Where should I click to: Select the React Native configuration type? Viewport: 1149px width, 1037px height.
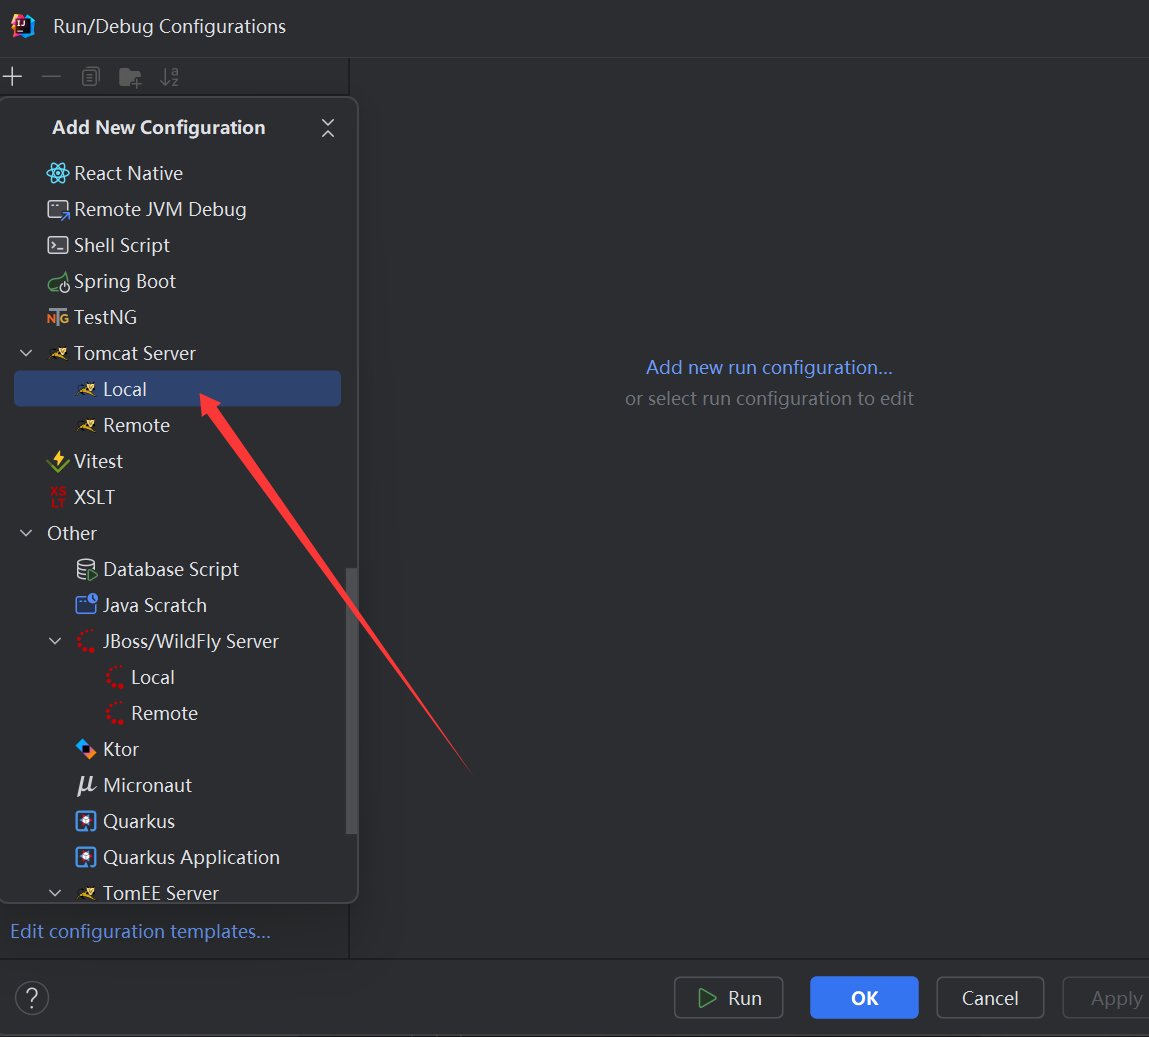point(128,173)
